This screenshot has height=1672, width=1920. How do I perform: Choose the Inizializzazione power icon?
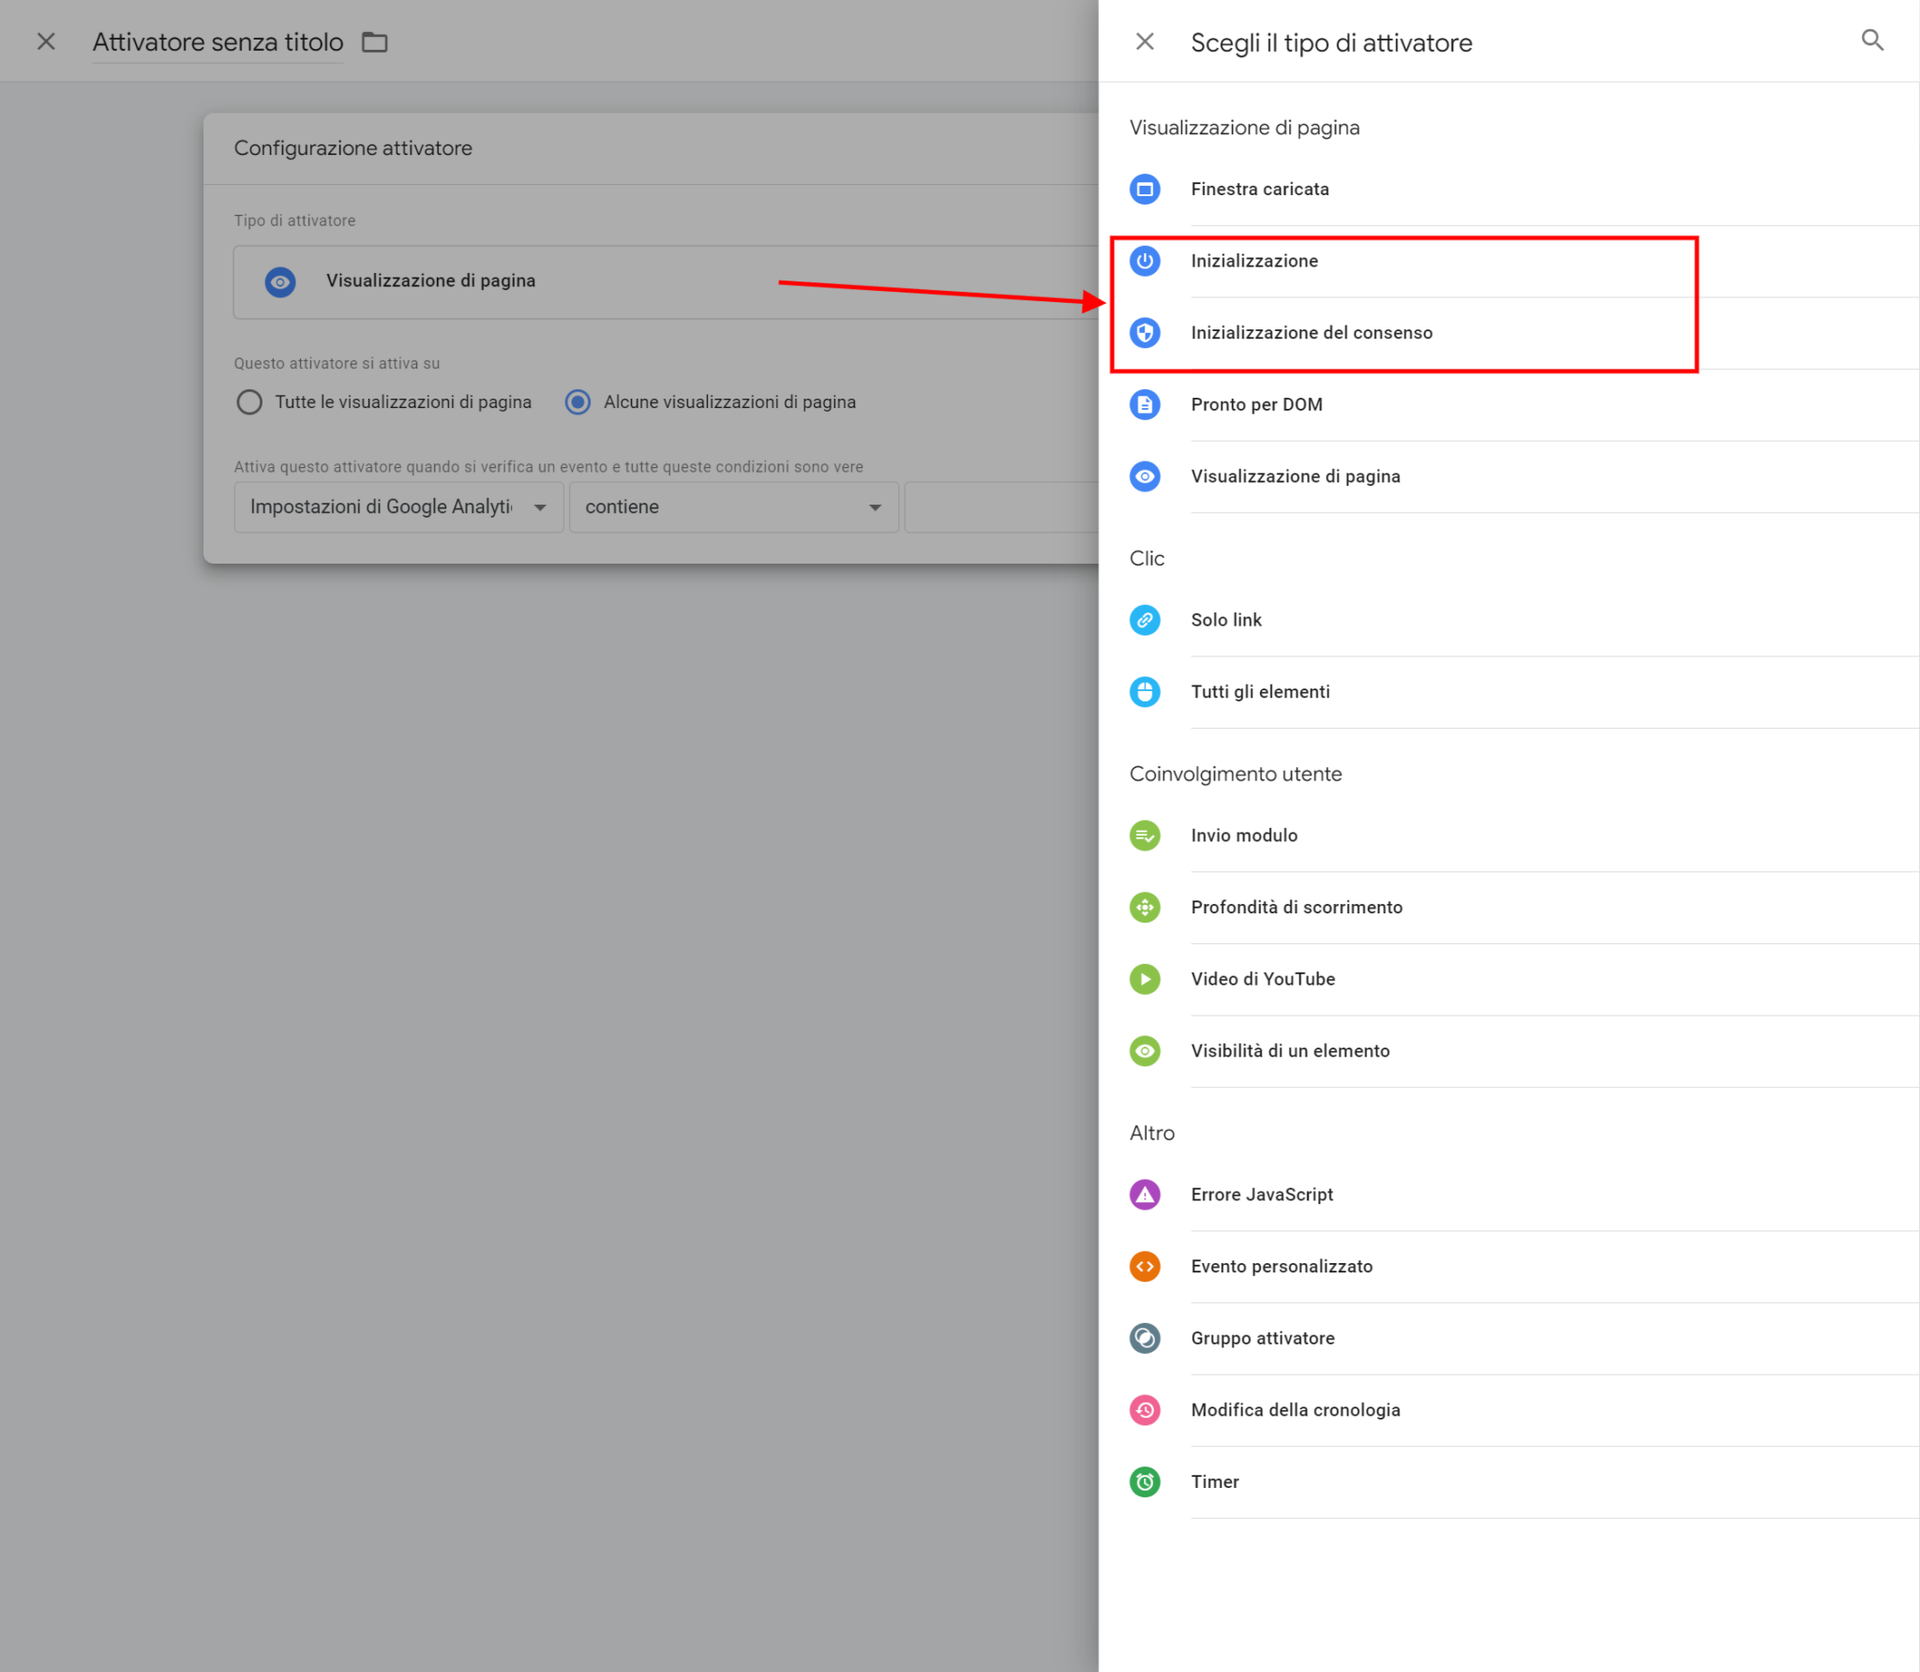tap(1145, 261)
